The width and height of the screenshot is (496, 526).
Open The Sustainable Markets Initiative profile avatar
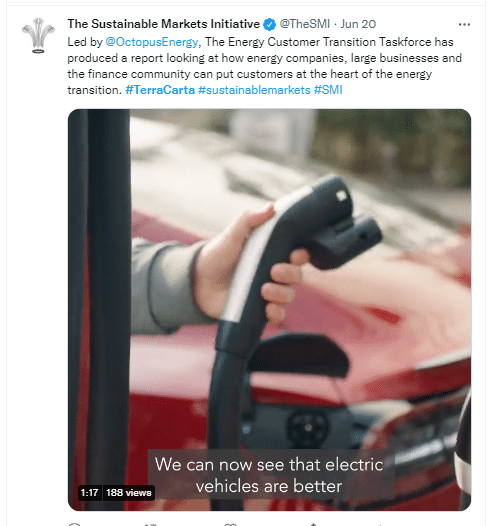click(x=38, y=36)
